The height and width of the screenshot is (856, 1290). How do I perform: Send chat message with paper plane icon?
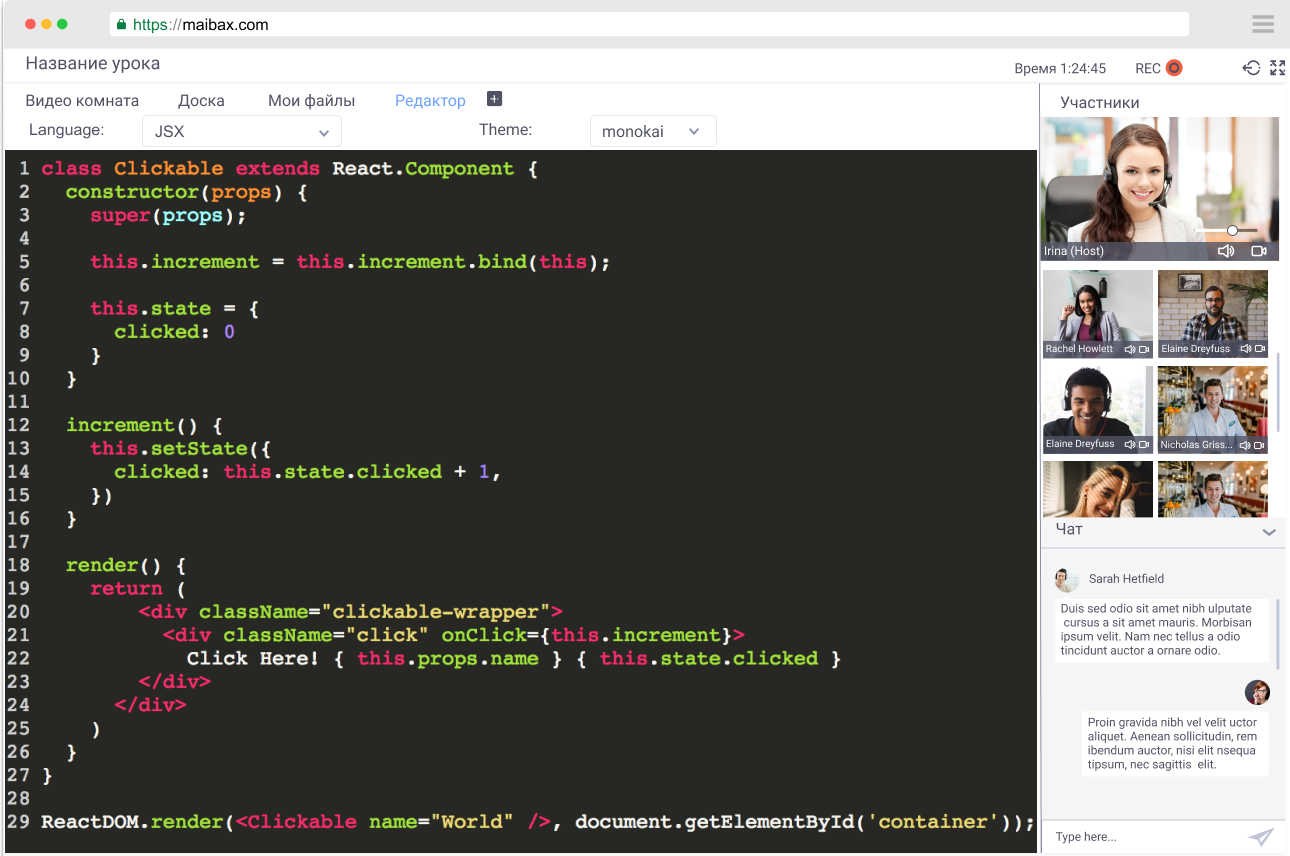pyautogui.click(x=1261, y=837)
